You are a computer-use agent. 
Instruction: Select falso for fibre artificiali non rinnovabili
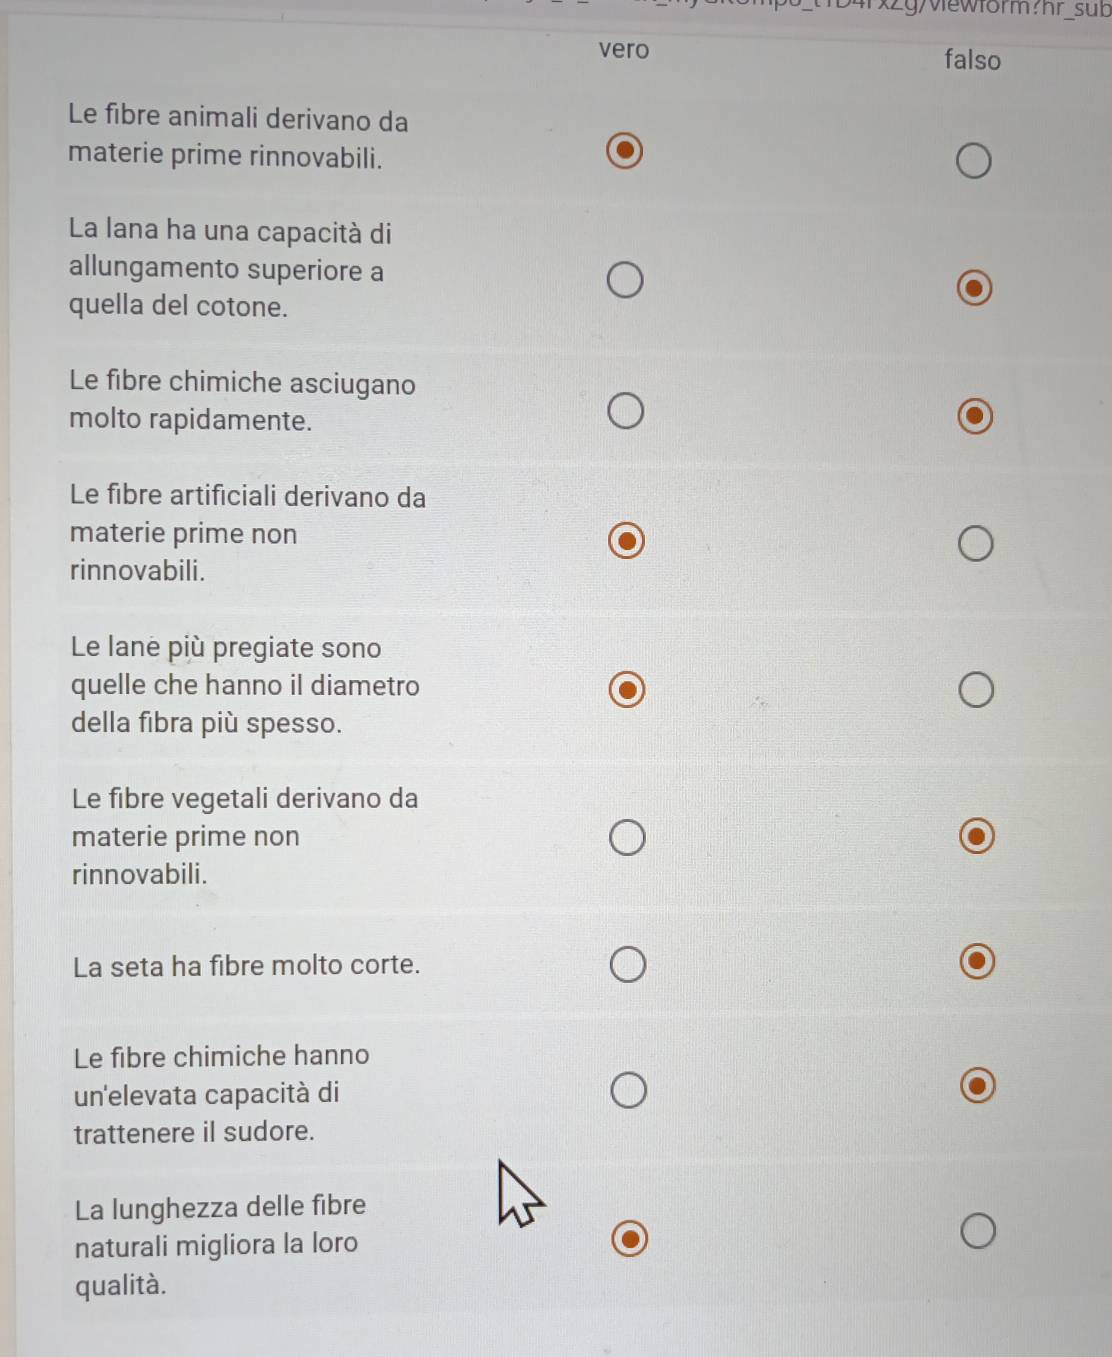coord(976,544)
